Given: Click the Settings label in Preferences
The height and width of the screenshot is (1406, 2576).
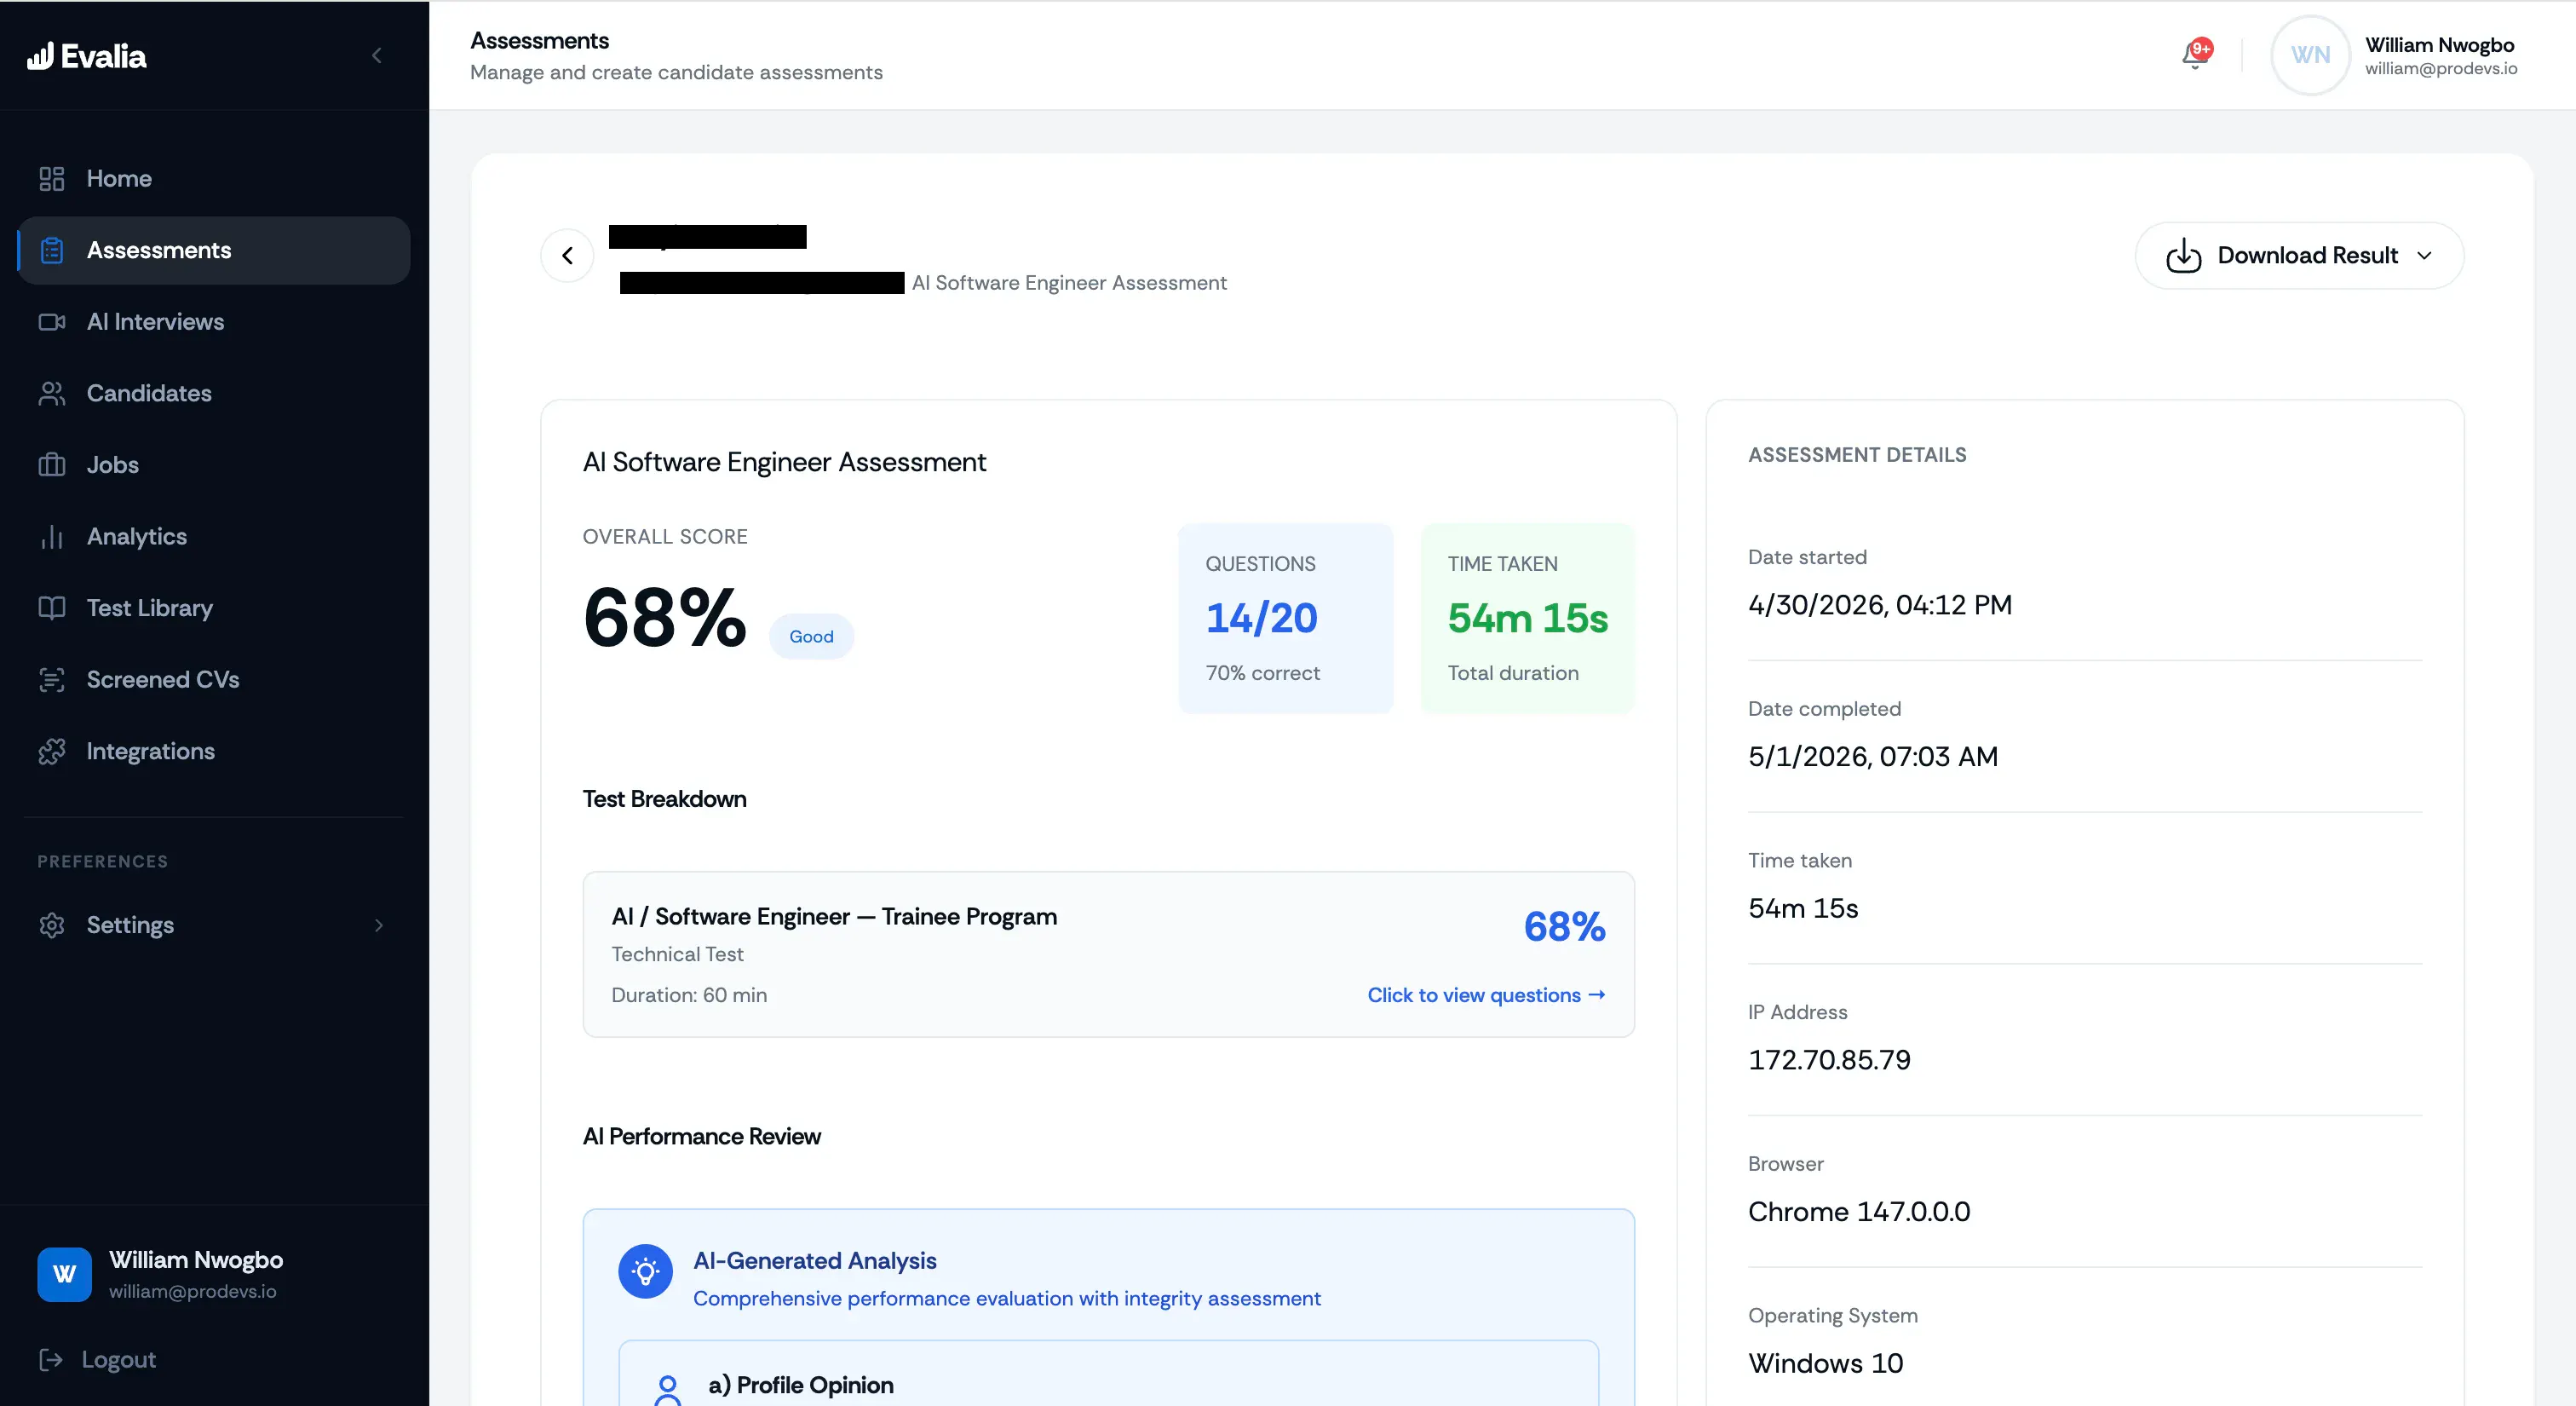Looking at the screenshot, I should click(130, 925).
